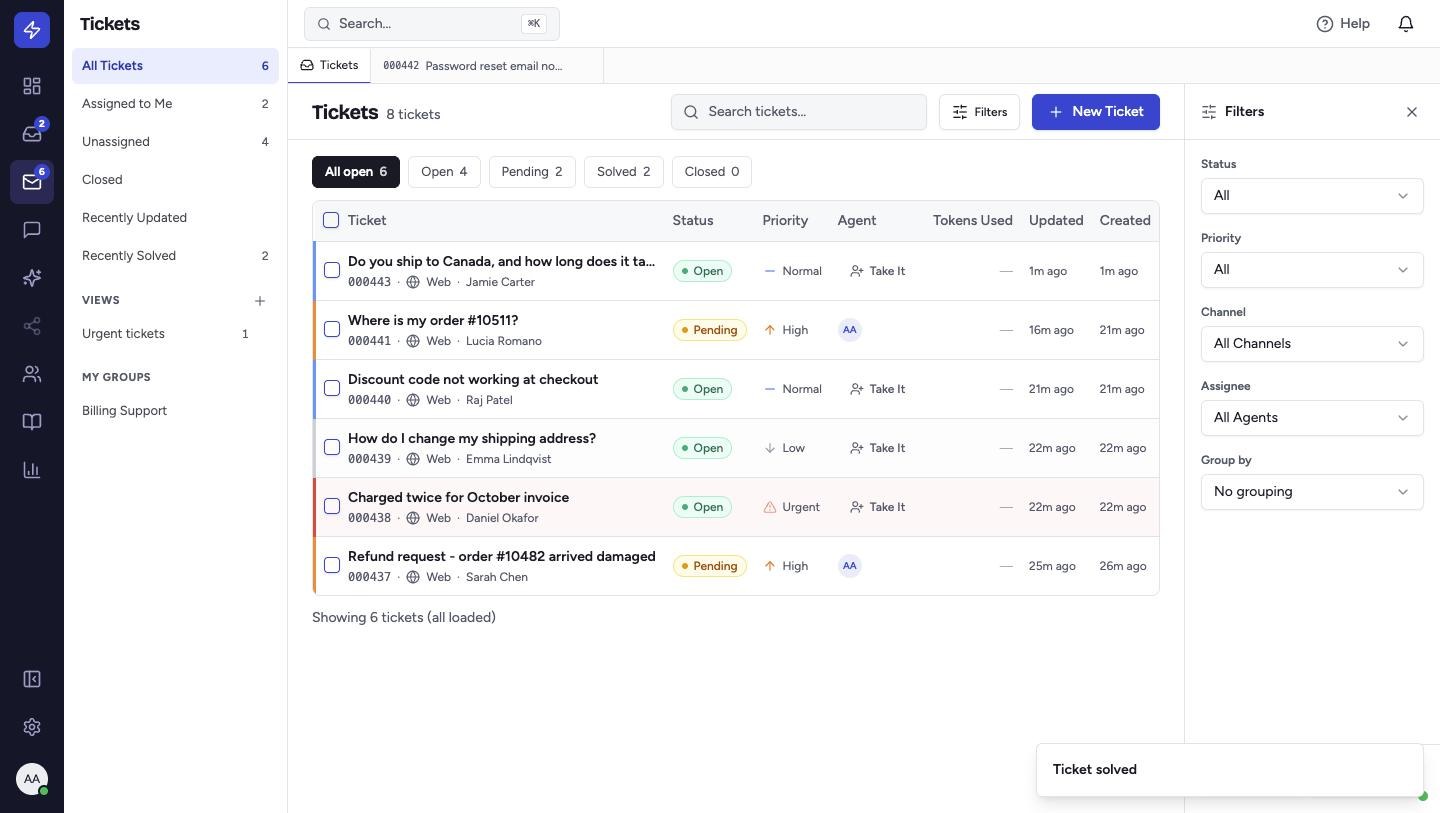This screenshot has width=1440, height=813.
Task: Select checkbox for Discount code not working
Action: click(x=332, y=388)
